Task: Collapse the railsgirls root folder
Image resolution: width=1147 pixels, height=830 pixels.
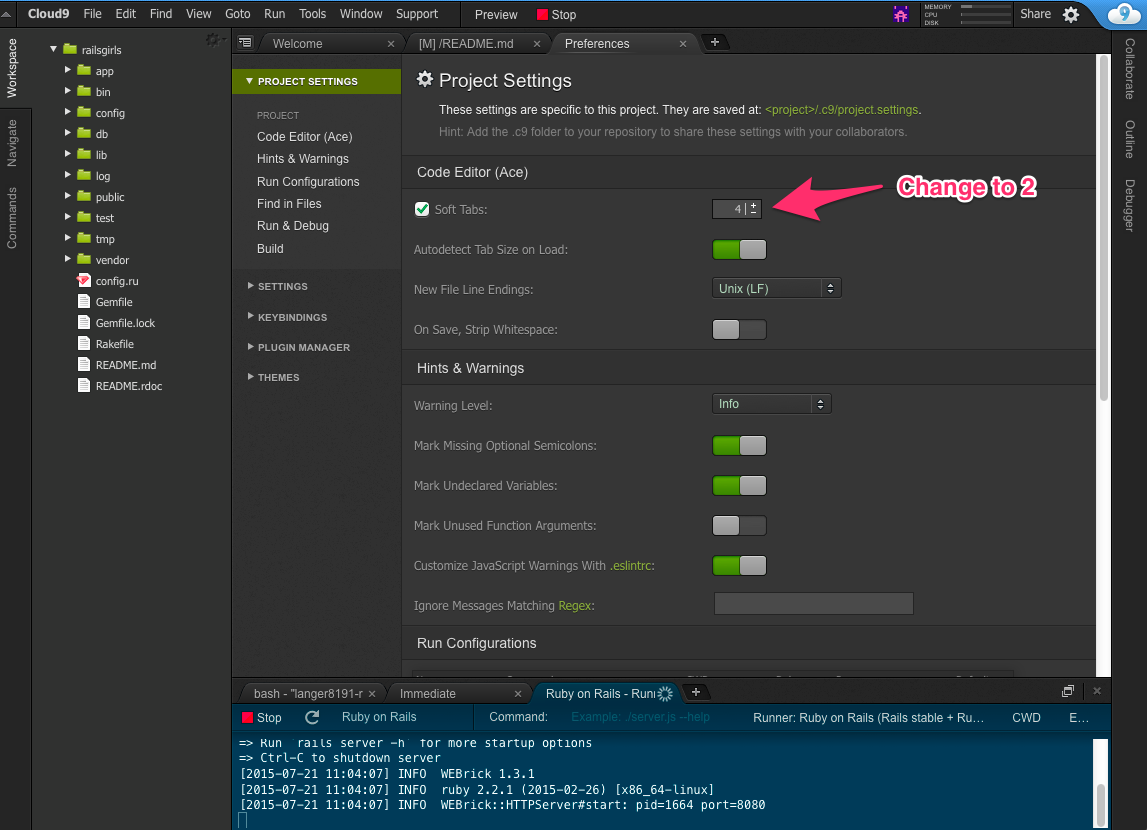Action: pyautogui.click(x=53, y=49)
